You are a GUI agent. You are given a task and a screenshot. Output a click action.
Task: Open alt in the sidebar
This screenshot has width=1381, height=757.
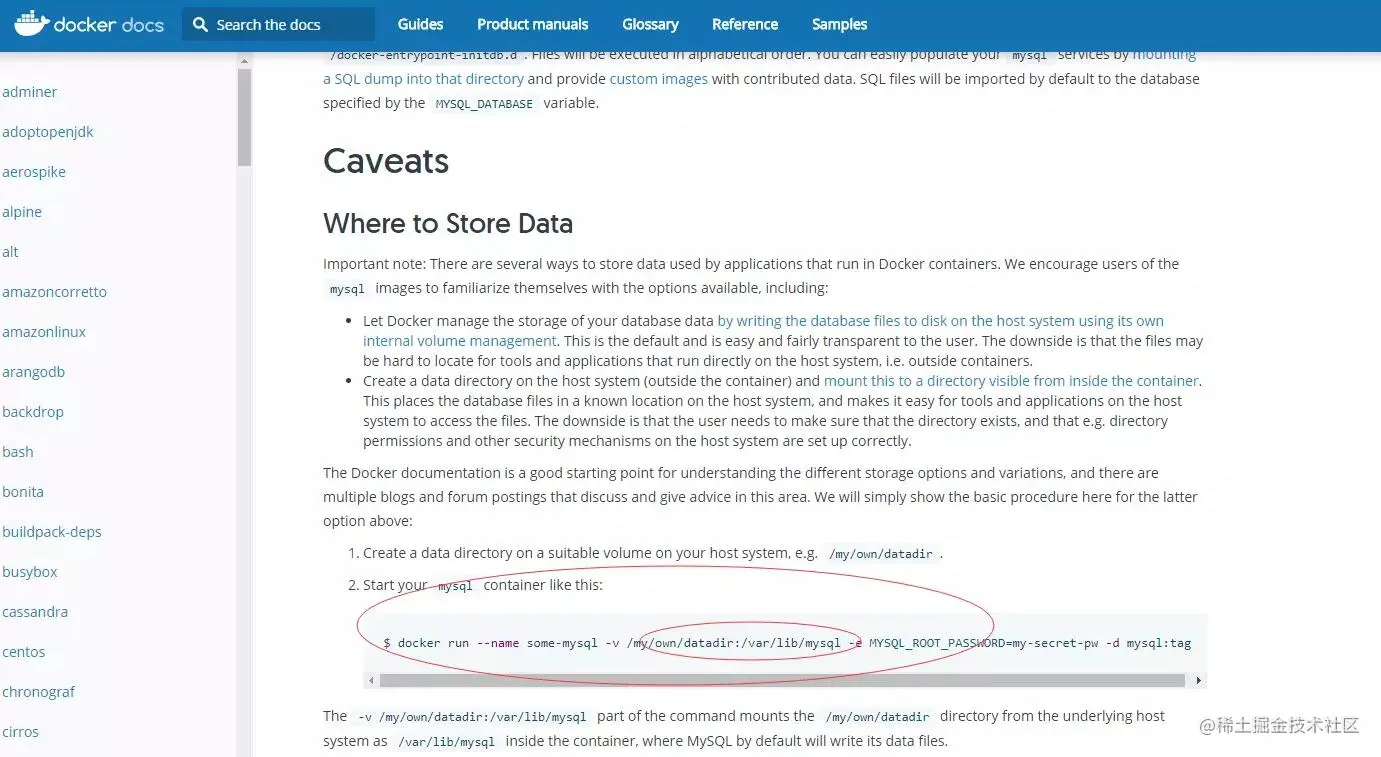tap(10, 252)
